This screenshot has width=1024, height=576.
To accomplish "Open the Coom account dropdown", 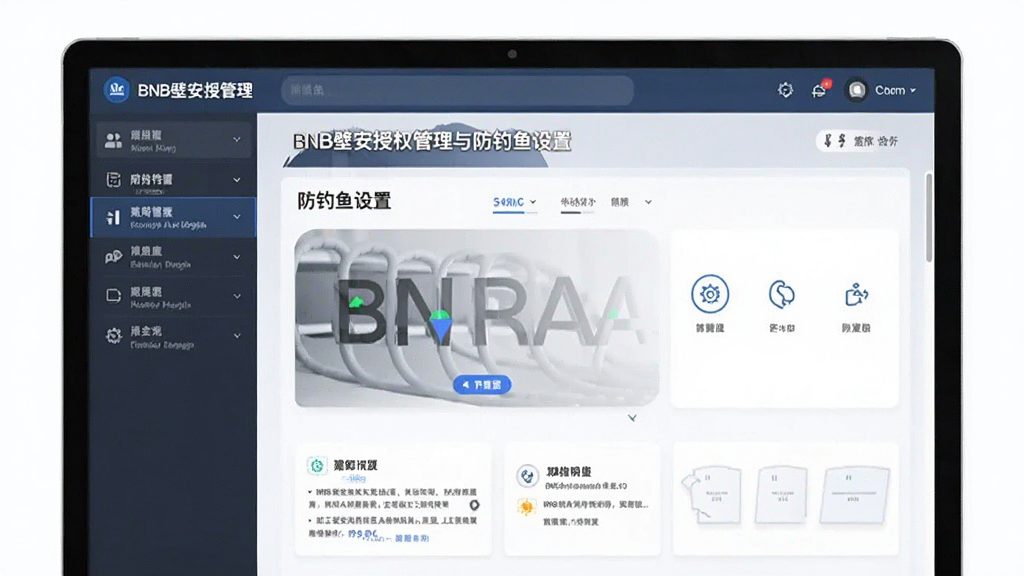I will 895,90.
